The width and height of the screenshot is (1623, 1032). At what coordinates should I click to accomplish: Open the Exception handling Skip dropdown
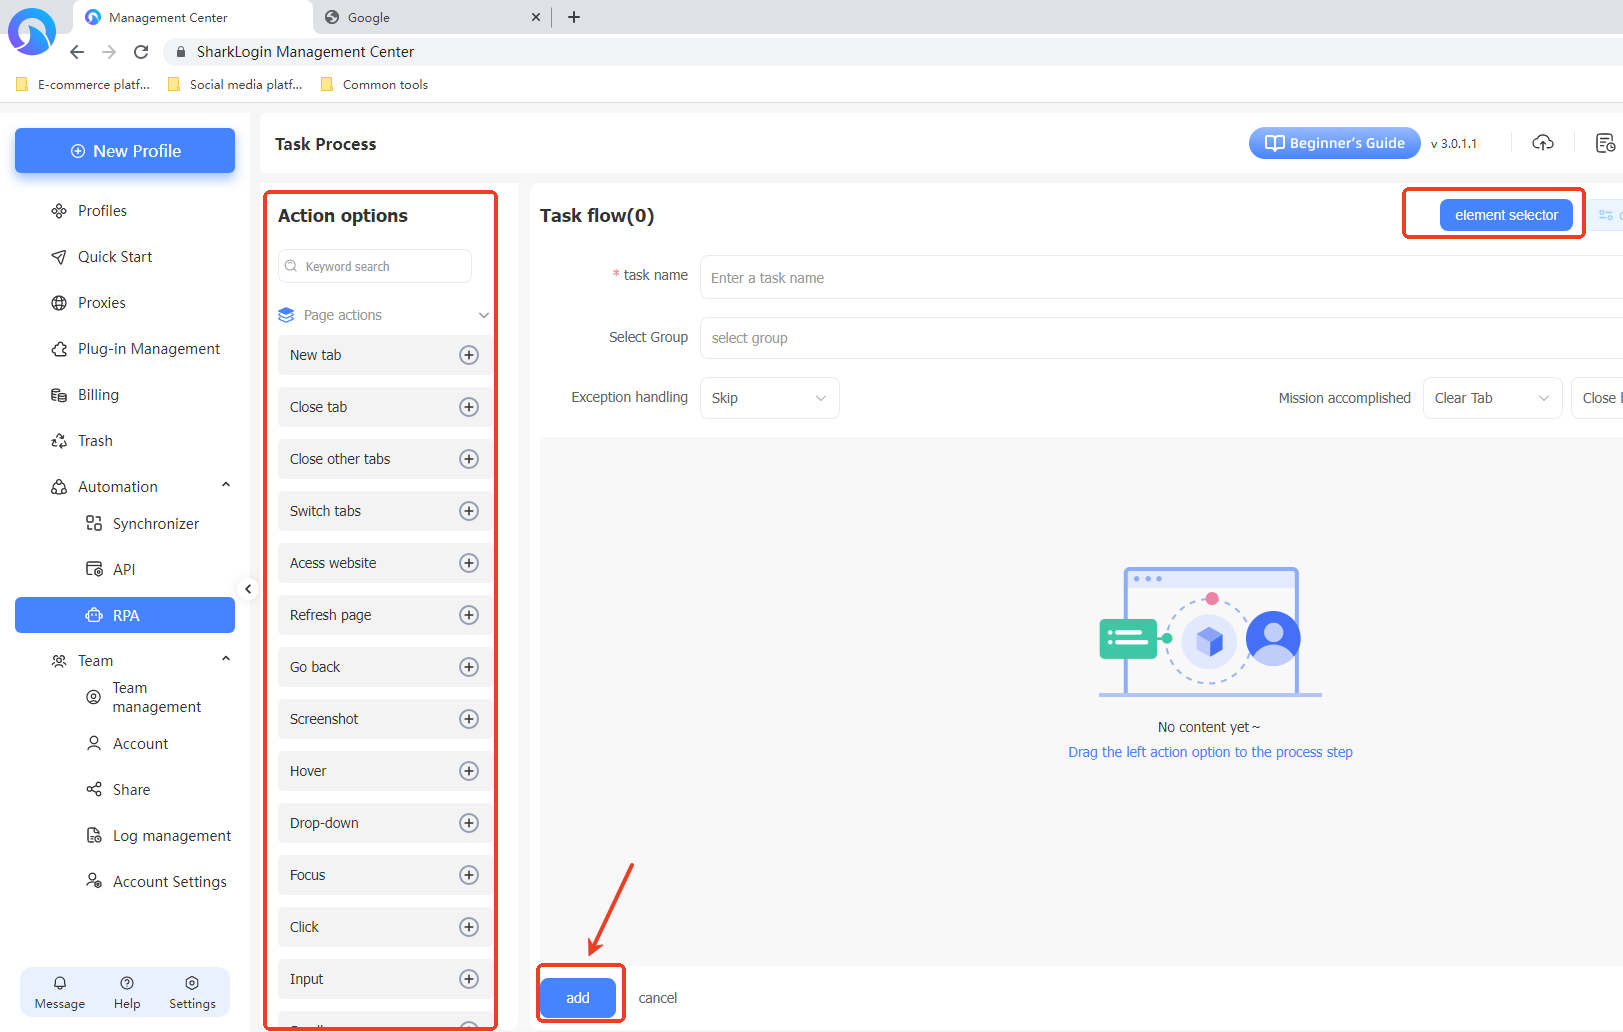[x=769, y=398]
